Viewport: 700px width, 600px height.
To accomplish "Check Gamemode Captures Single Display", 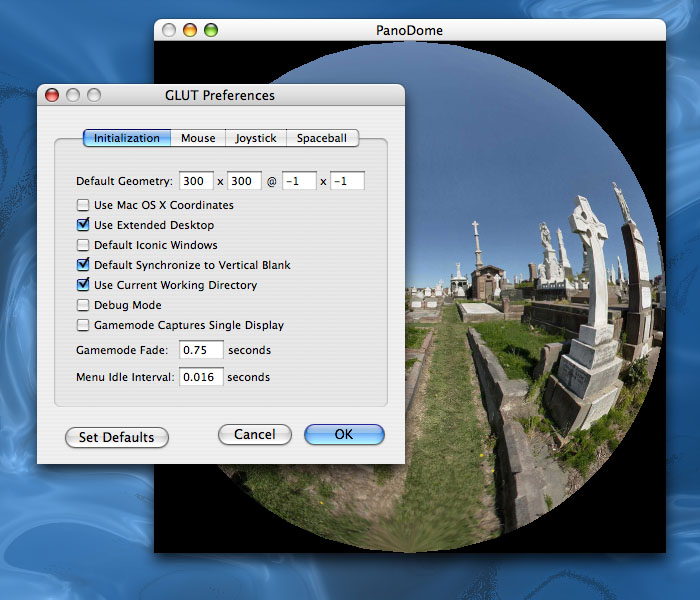I will pos(83,325).
